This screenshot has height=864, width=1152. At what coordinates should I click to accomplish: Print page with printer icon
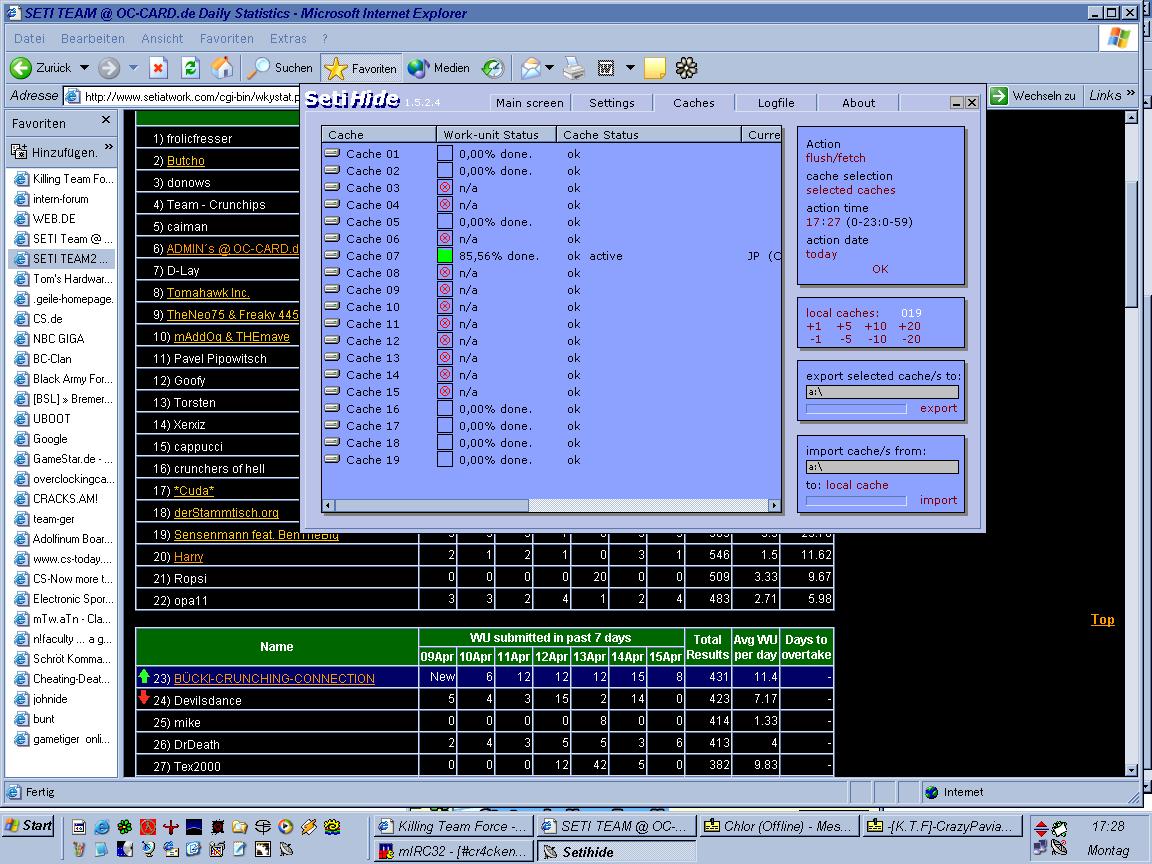(x=574, y=68)
